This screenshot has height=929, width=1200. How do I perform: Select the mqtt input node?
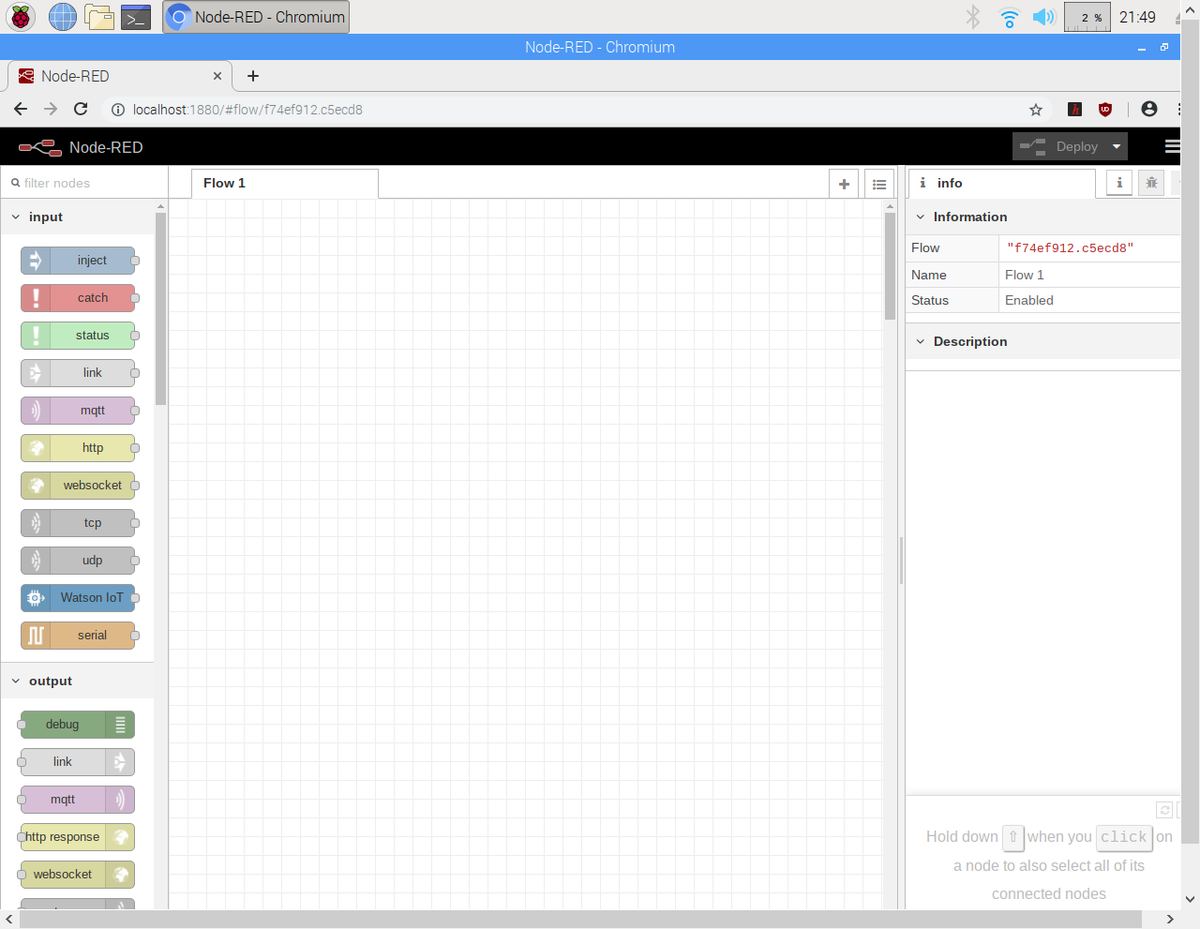(77, 410)
